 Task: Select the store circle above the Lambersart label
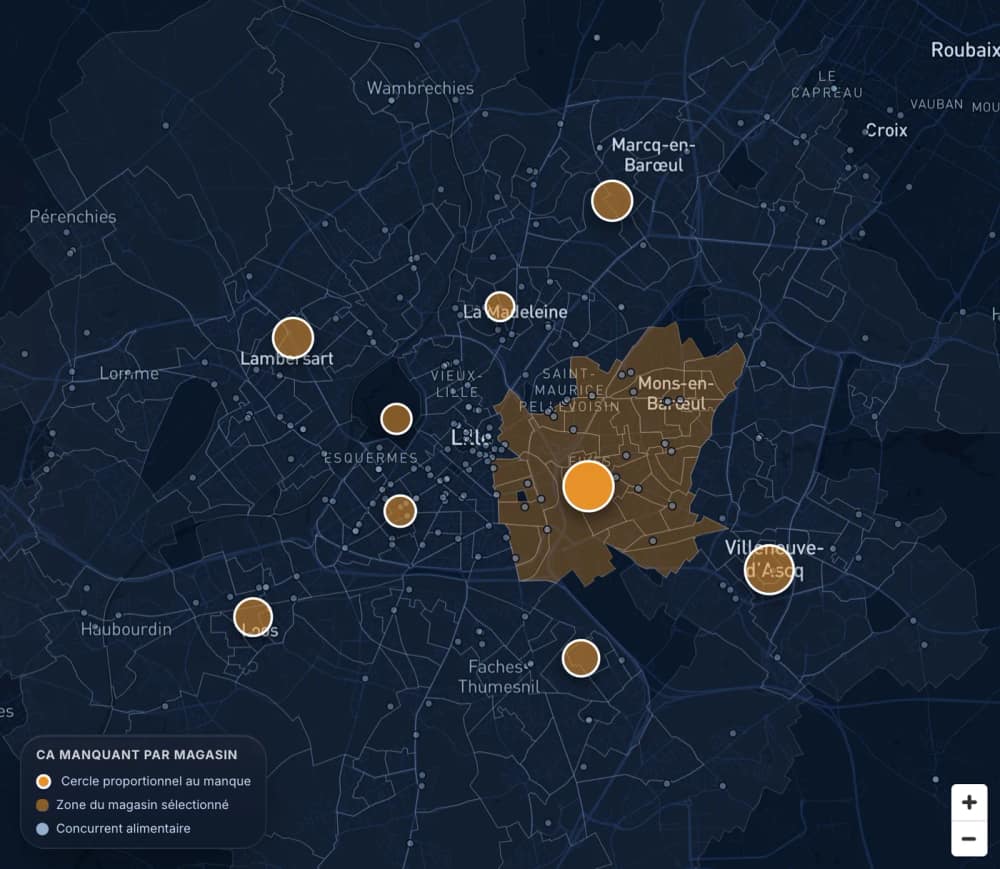[293, 338]
